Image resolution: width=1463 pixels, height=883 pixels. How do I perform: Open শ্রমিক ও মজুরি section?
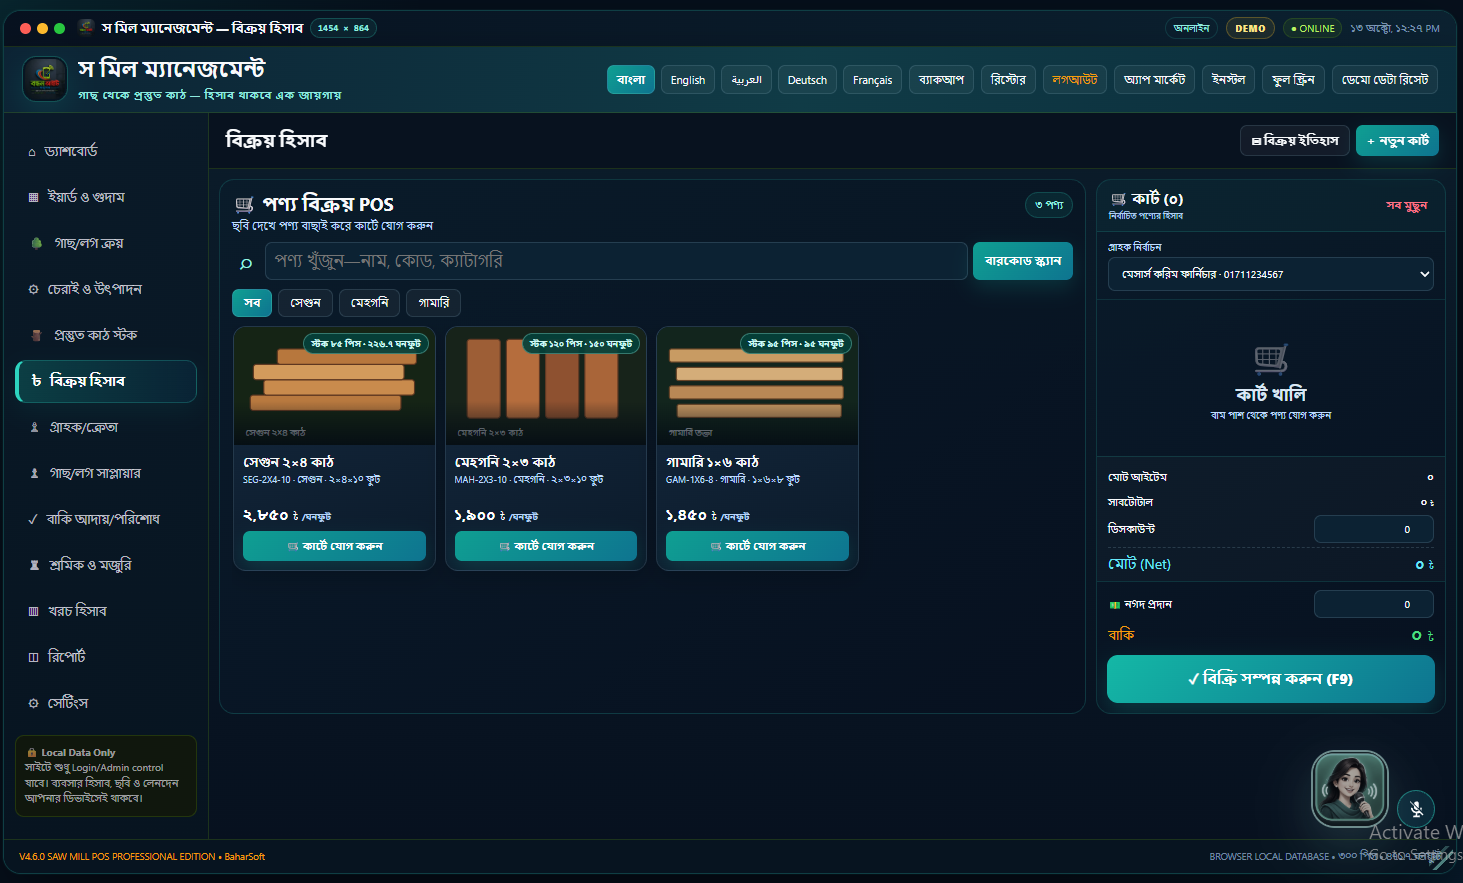(x=106, y=565)
